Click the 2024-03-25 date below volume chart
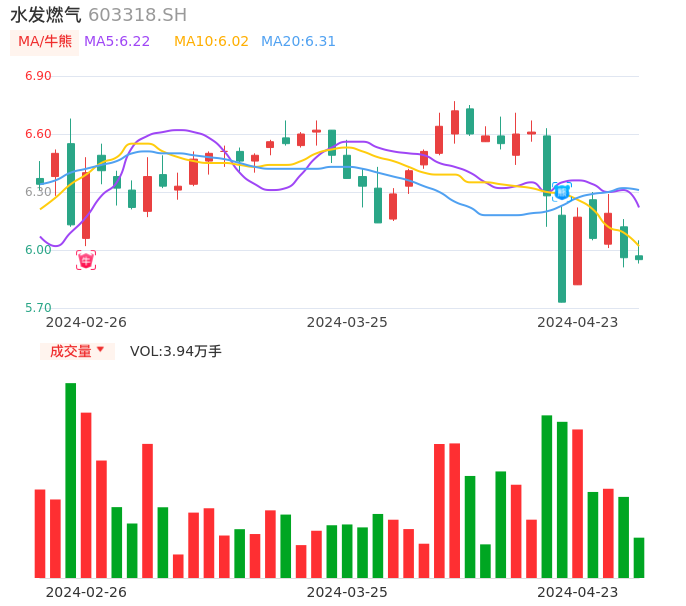 347,592
